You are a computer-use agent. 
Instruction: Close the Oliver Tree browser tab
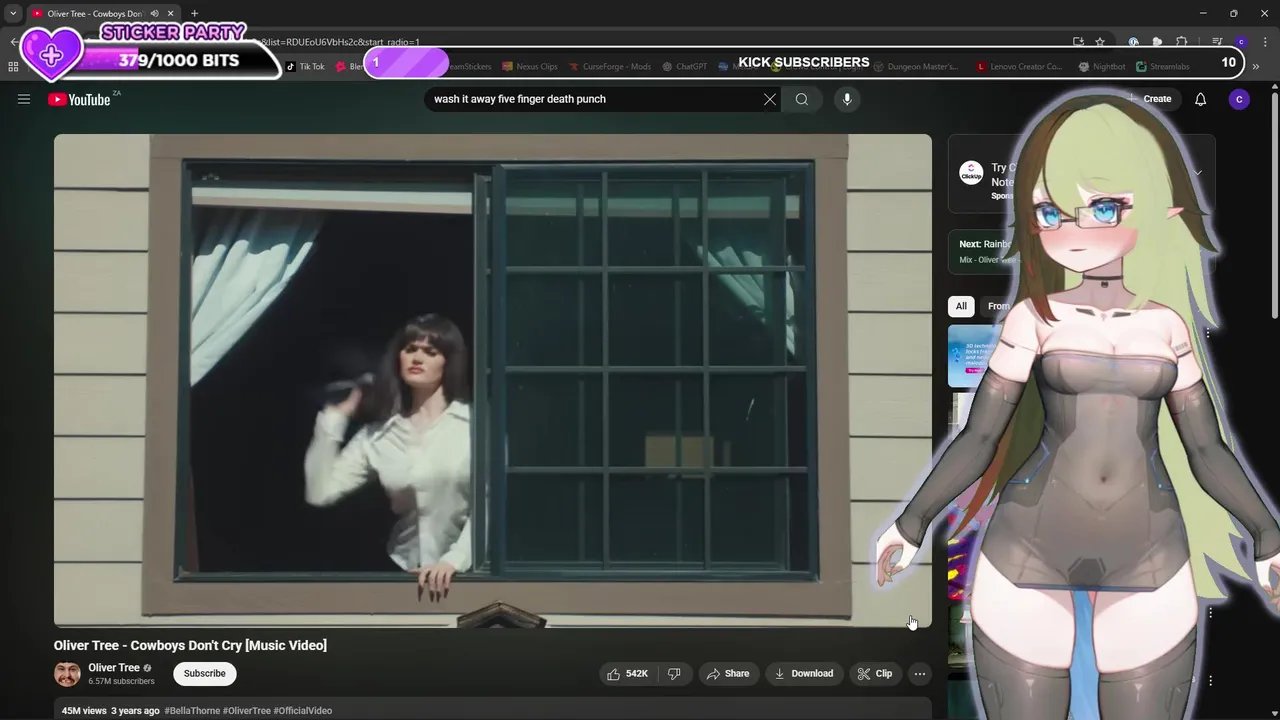170,14
